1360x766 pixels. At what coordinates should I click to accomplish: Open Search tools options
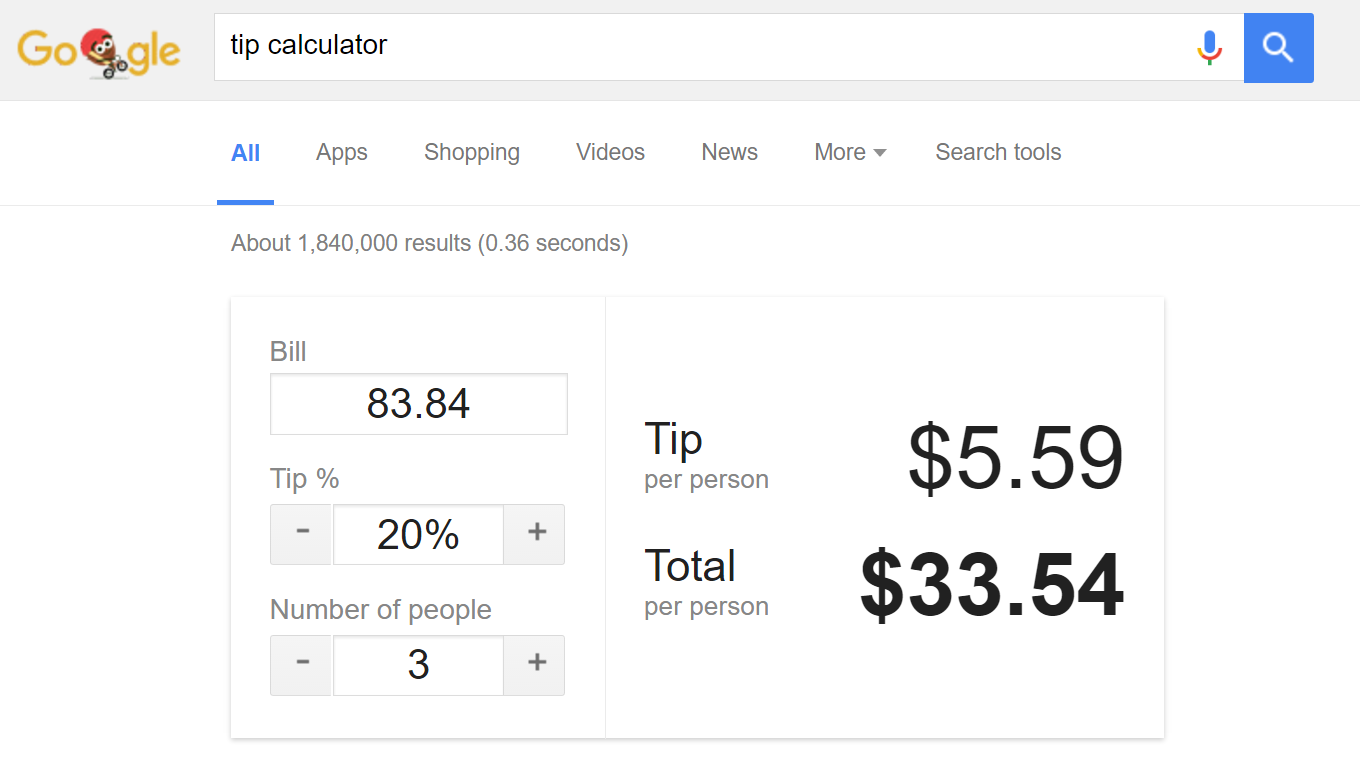pyautogui.click(x=998, y=152)
